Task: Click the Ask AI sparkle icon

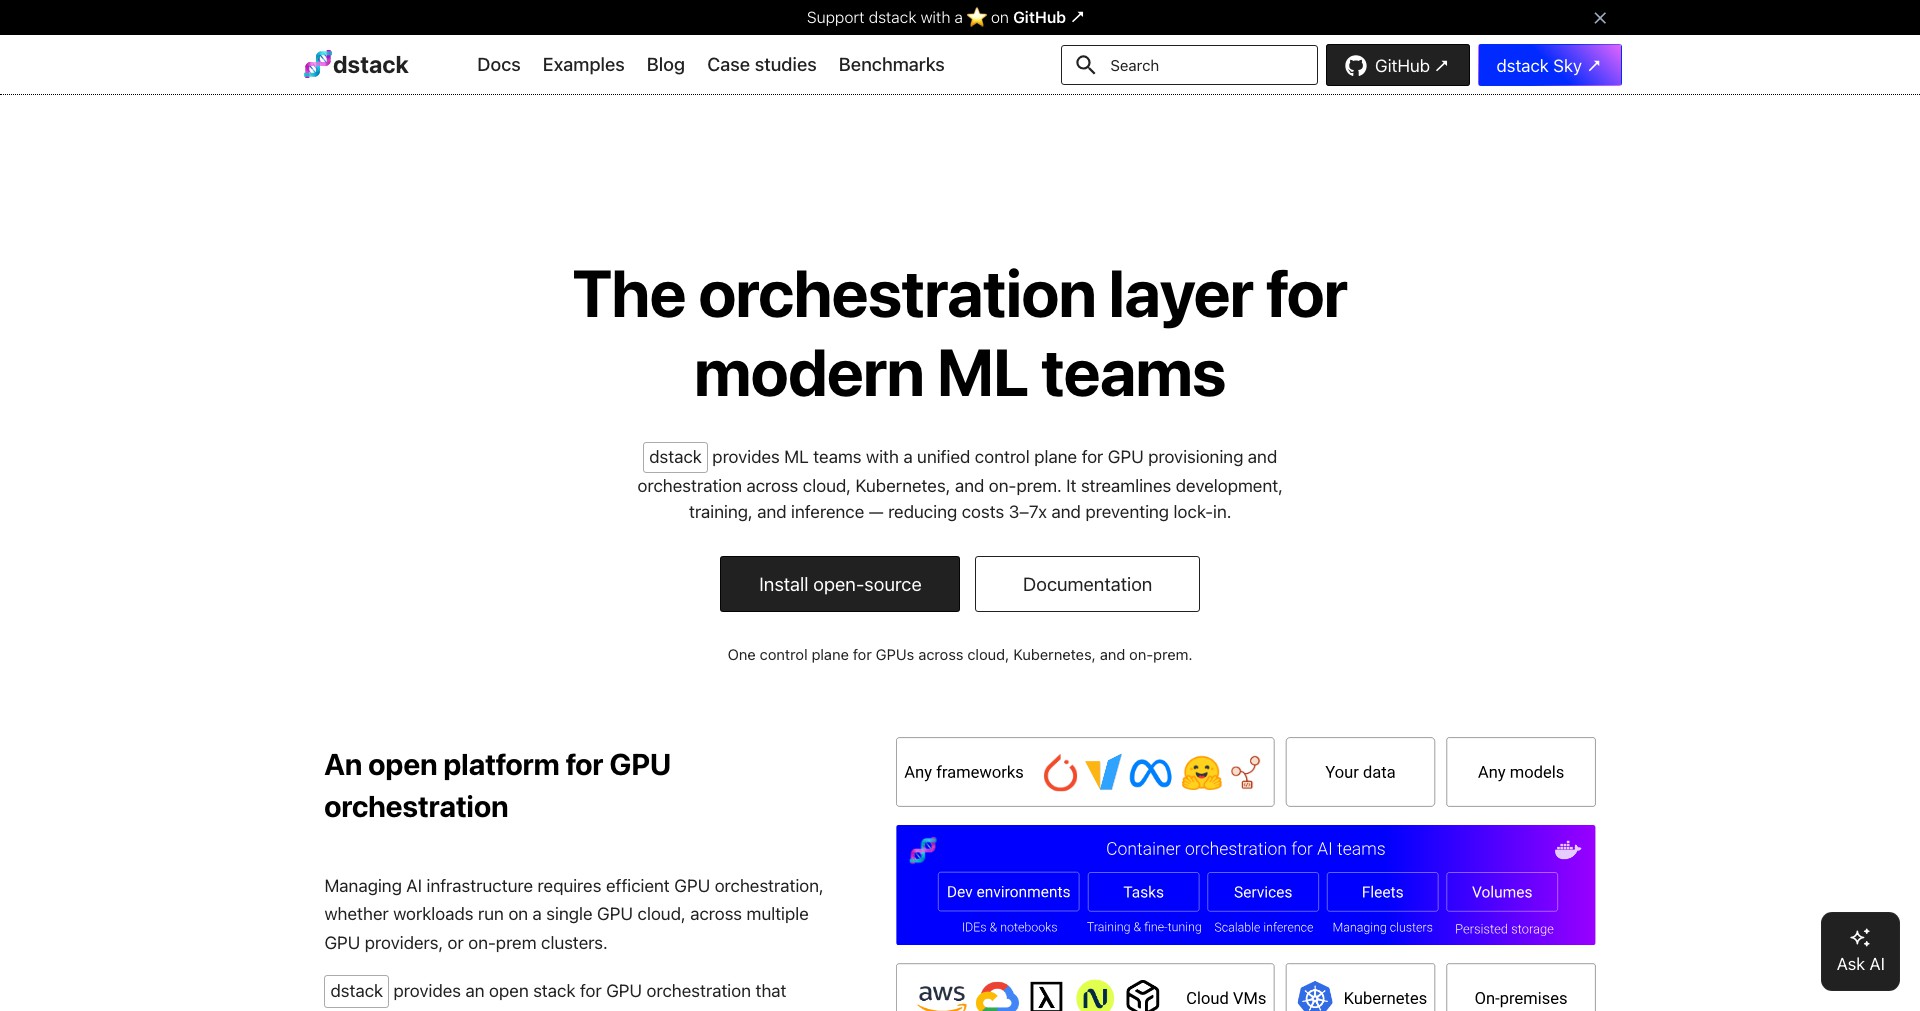Action: pyautogui.click(x=1860, y=937)
